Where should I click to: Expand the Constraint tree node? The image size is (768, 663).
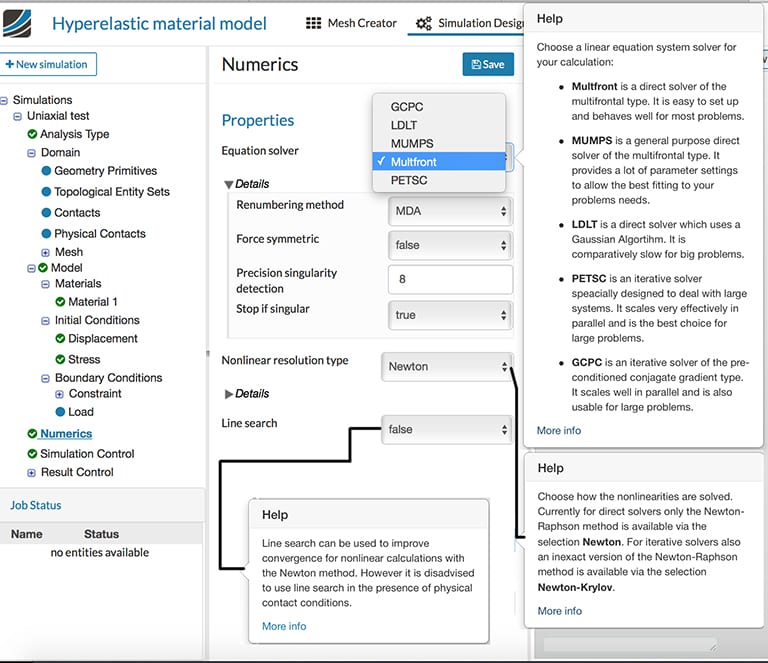click(59, 394)
